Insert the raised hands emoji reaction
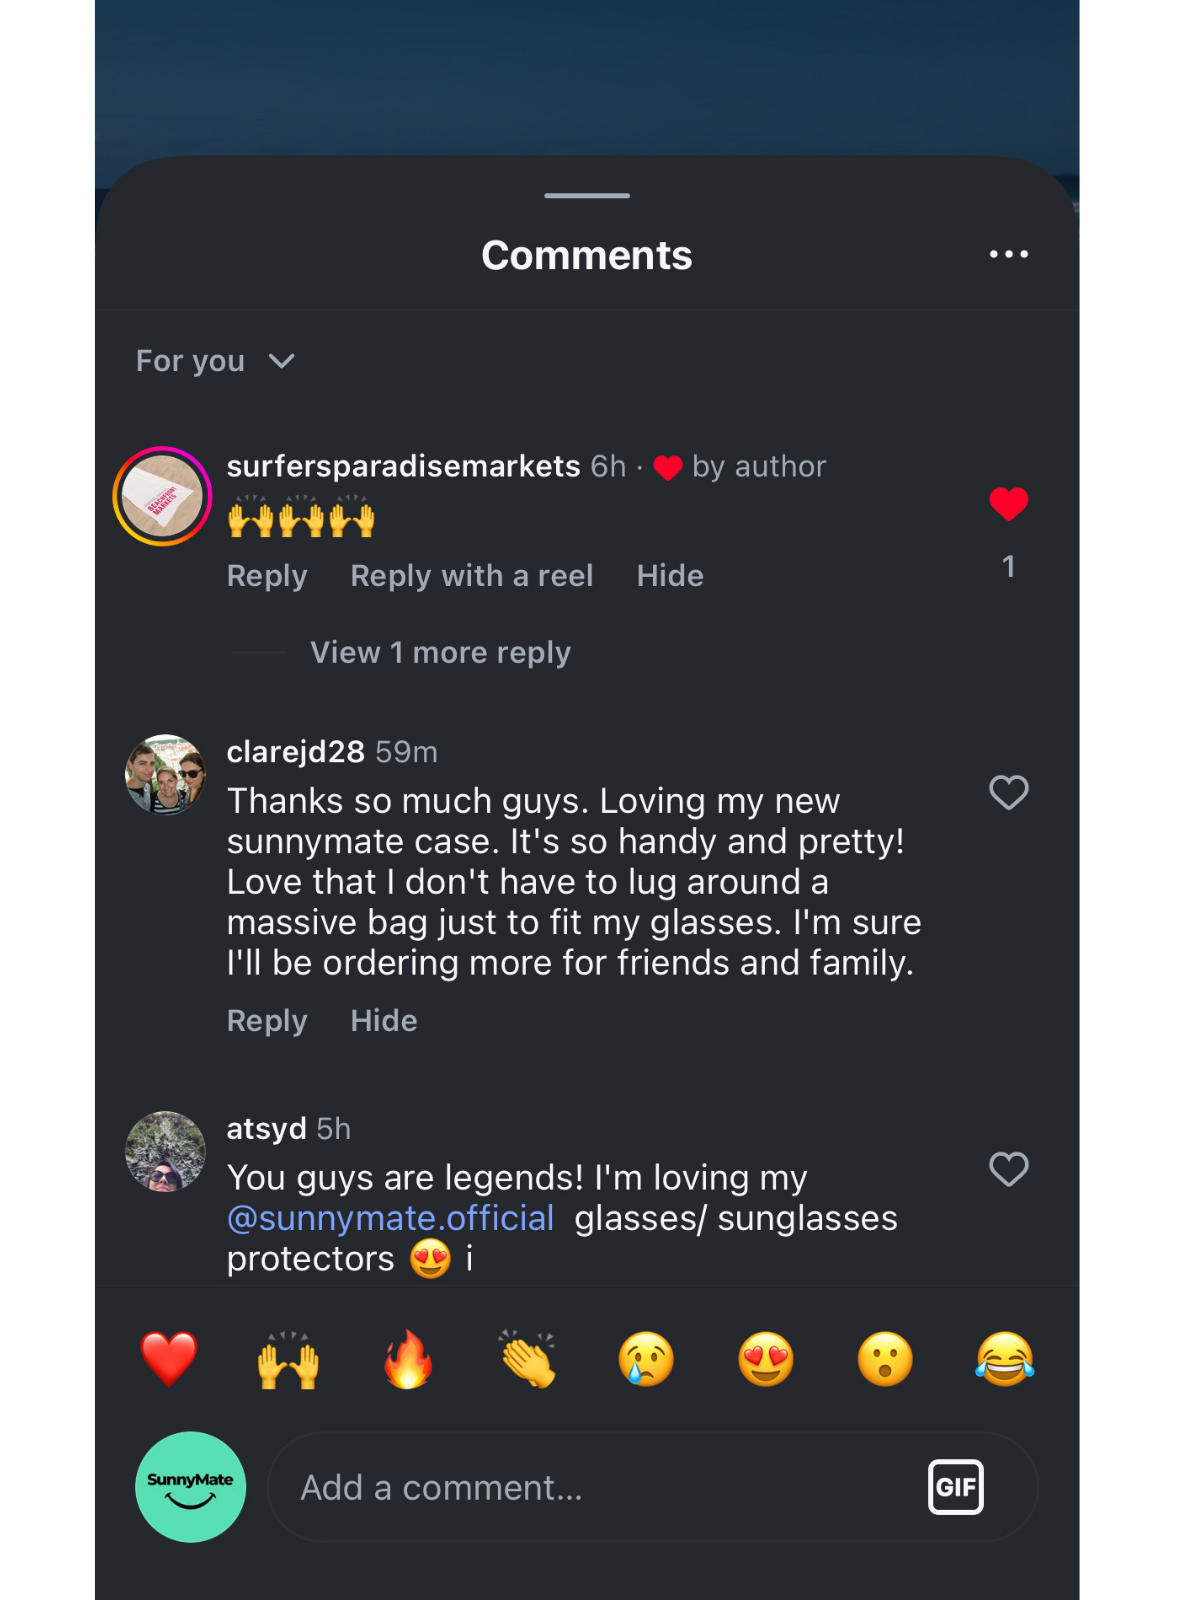The height and width of the screenshot is (1600, 1200). click(x=288, y=1360)
